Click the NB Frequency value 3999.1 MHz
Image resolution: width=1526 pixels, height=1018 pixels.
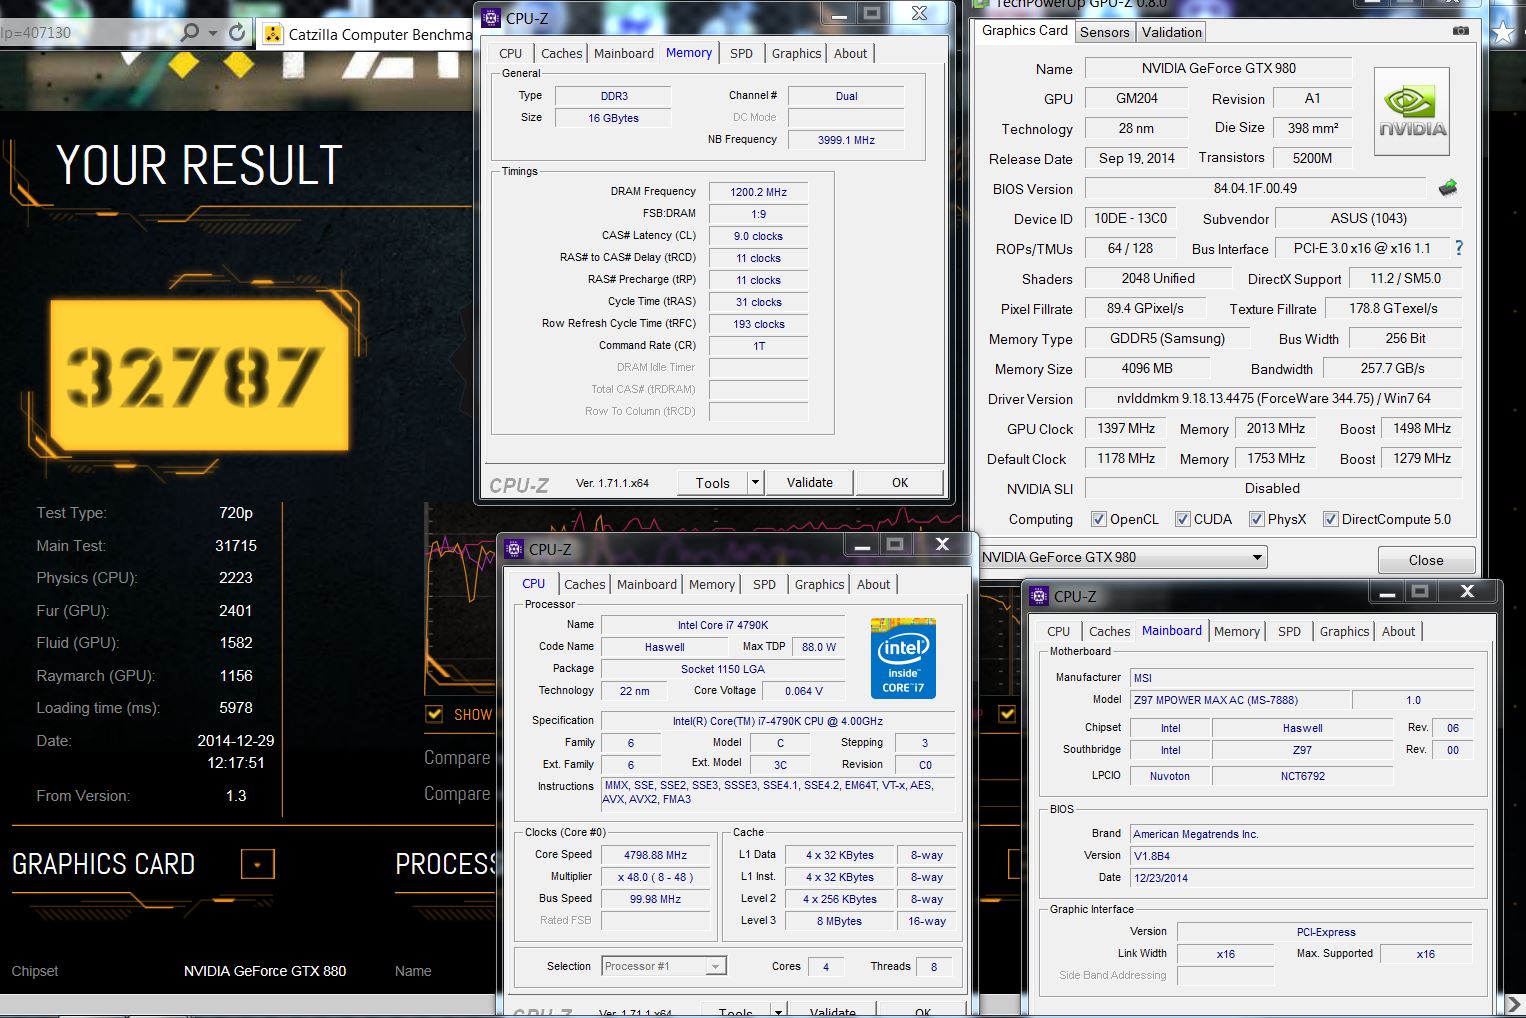[x=846, y=140]
